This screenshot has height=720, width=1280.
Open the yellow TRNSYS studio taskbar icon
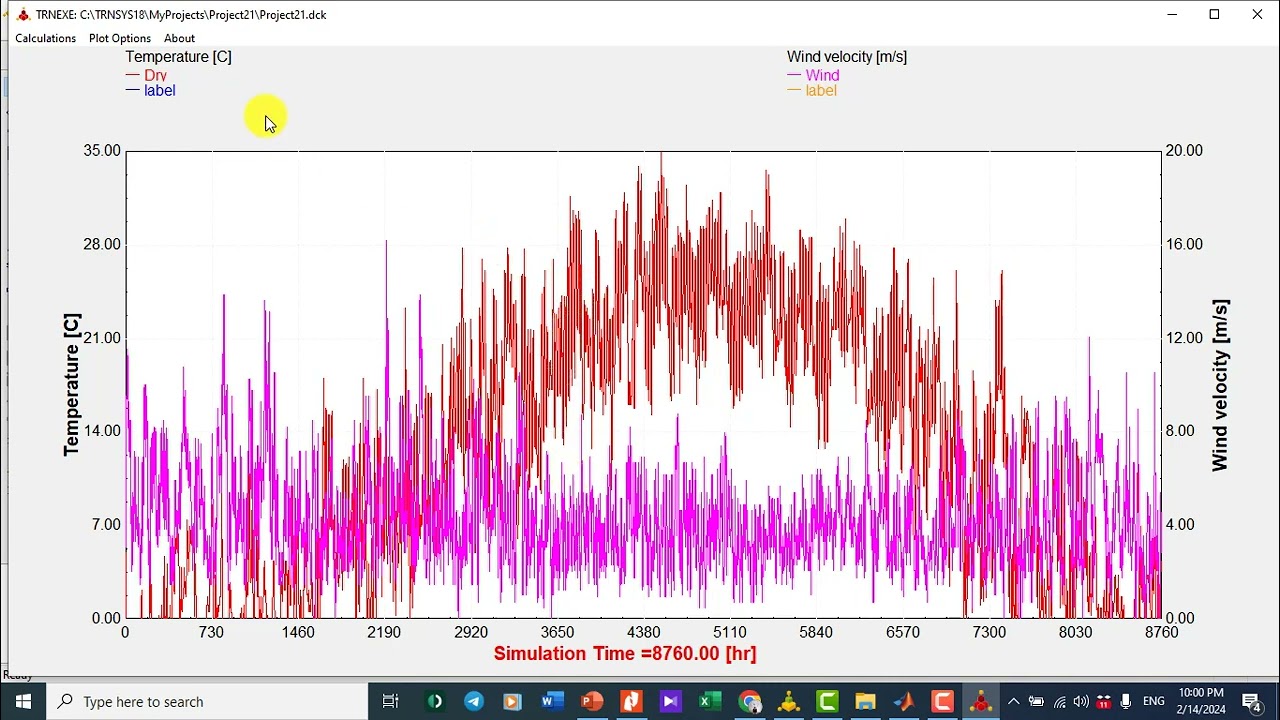pos(788,701)
